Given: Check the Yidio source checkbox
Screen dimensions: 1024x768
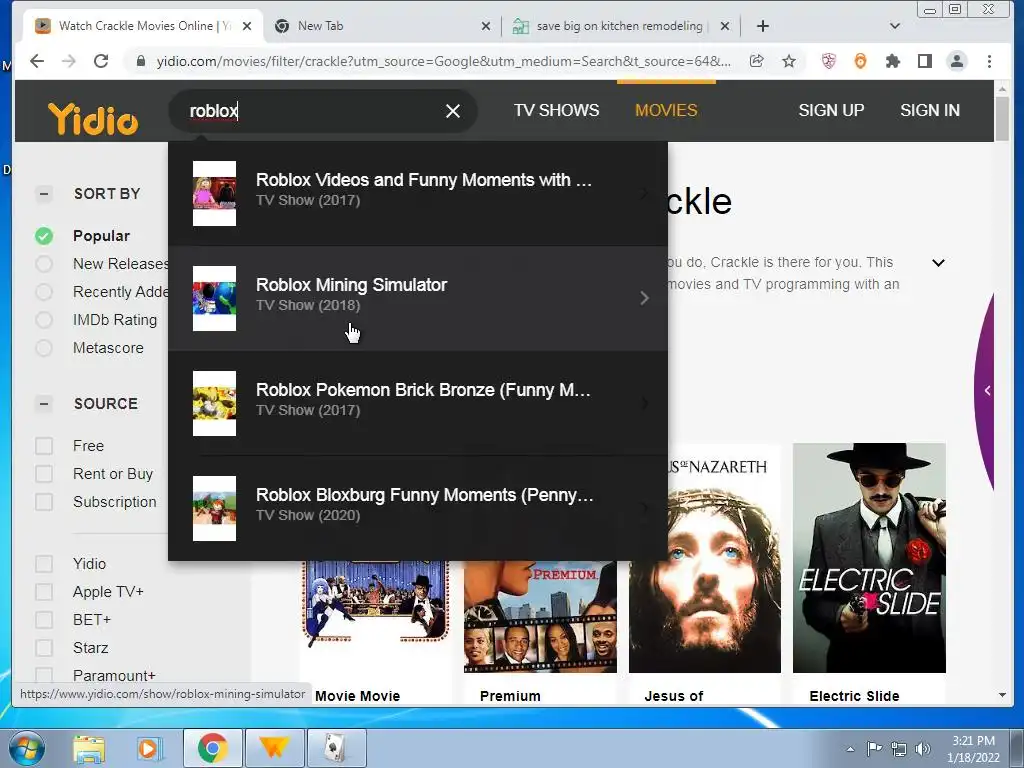Looking at the screenshot, I should point(44,564).
